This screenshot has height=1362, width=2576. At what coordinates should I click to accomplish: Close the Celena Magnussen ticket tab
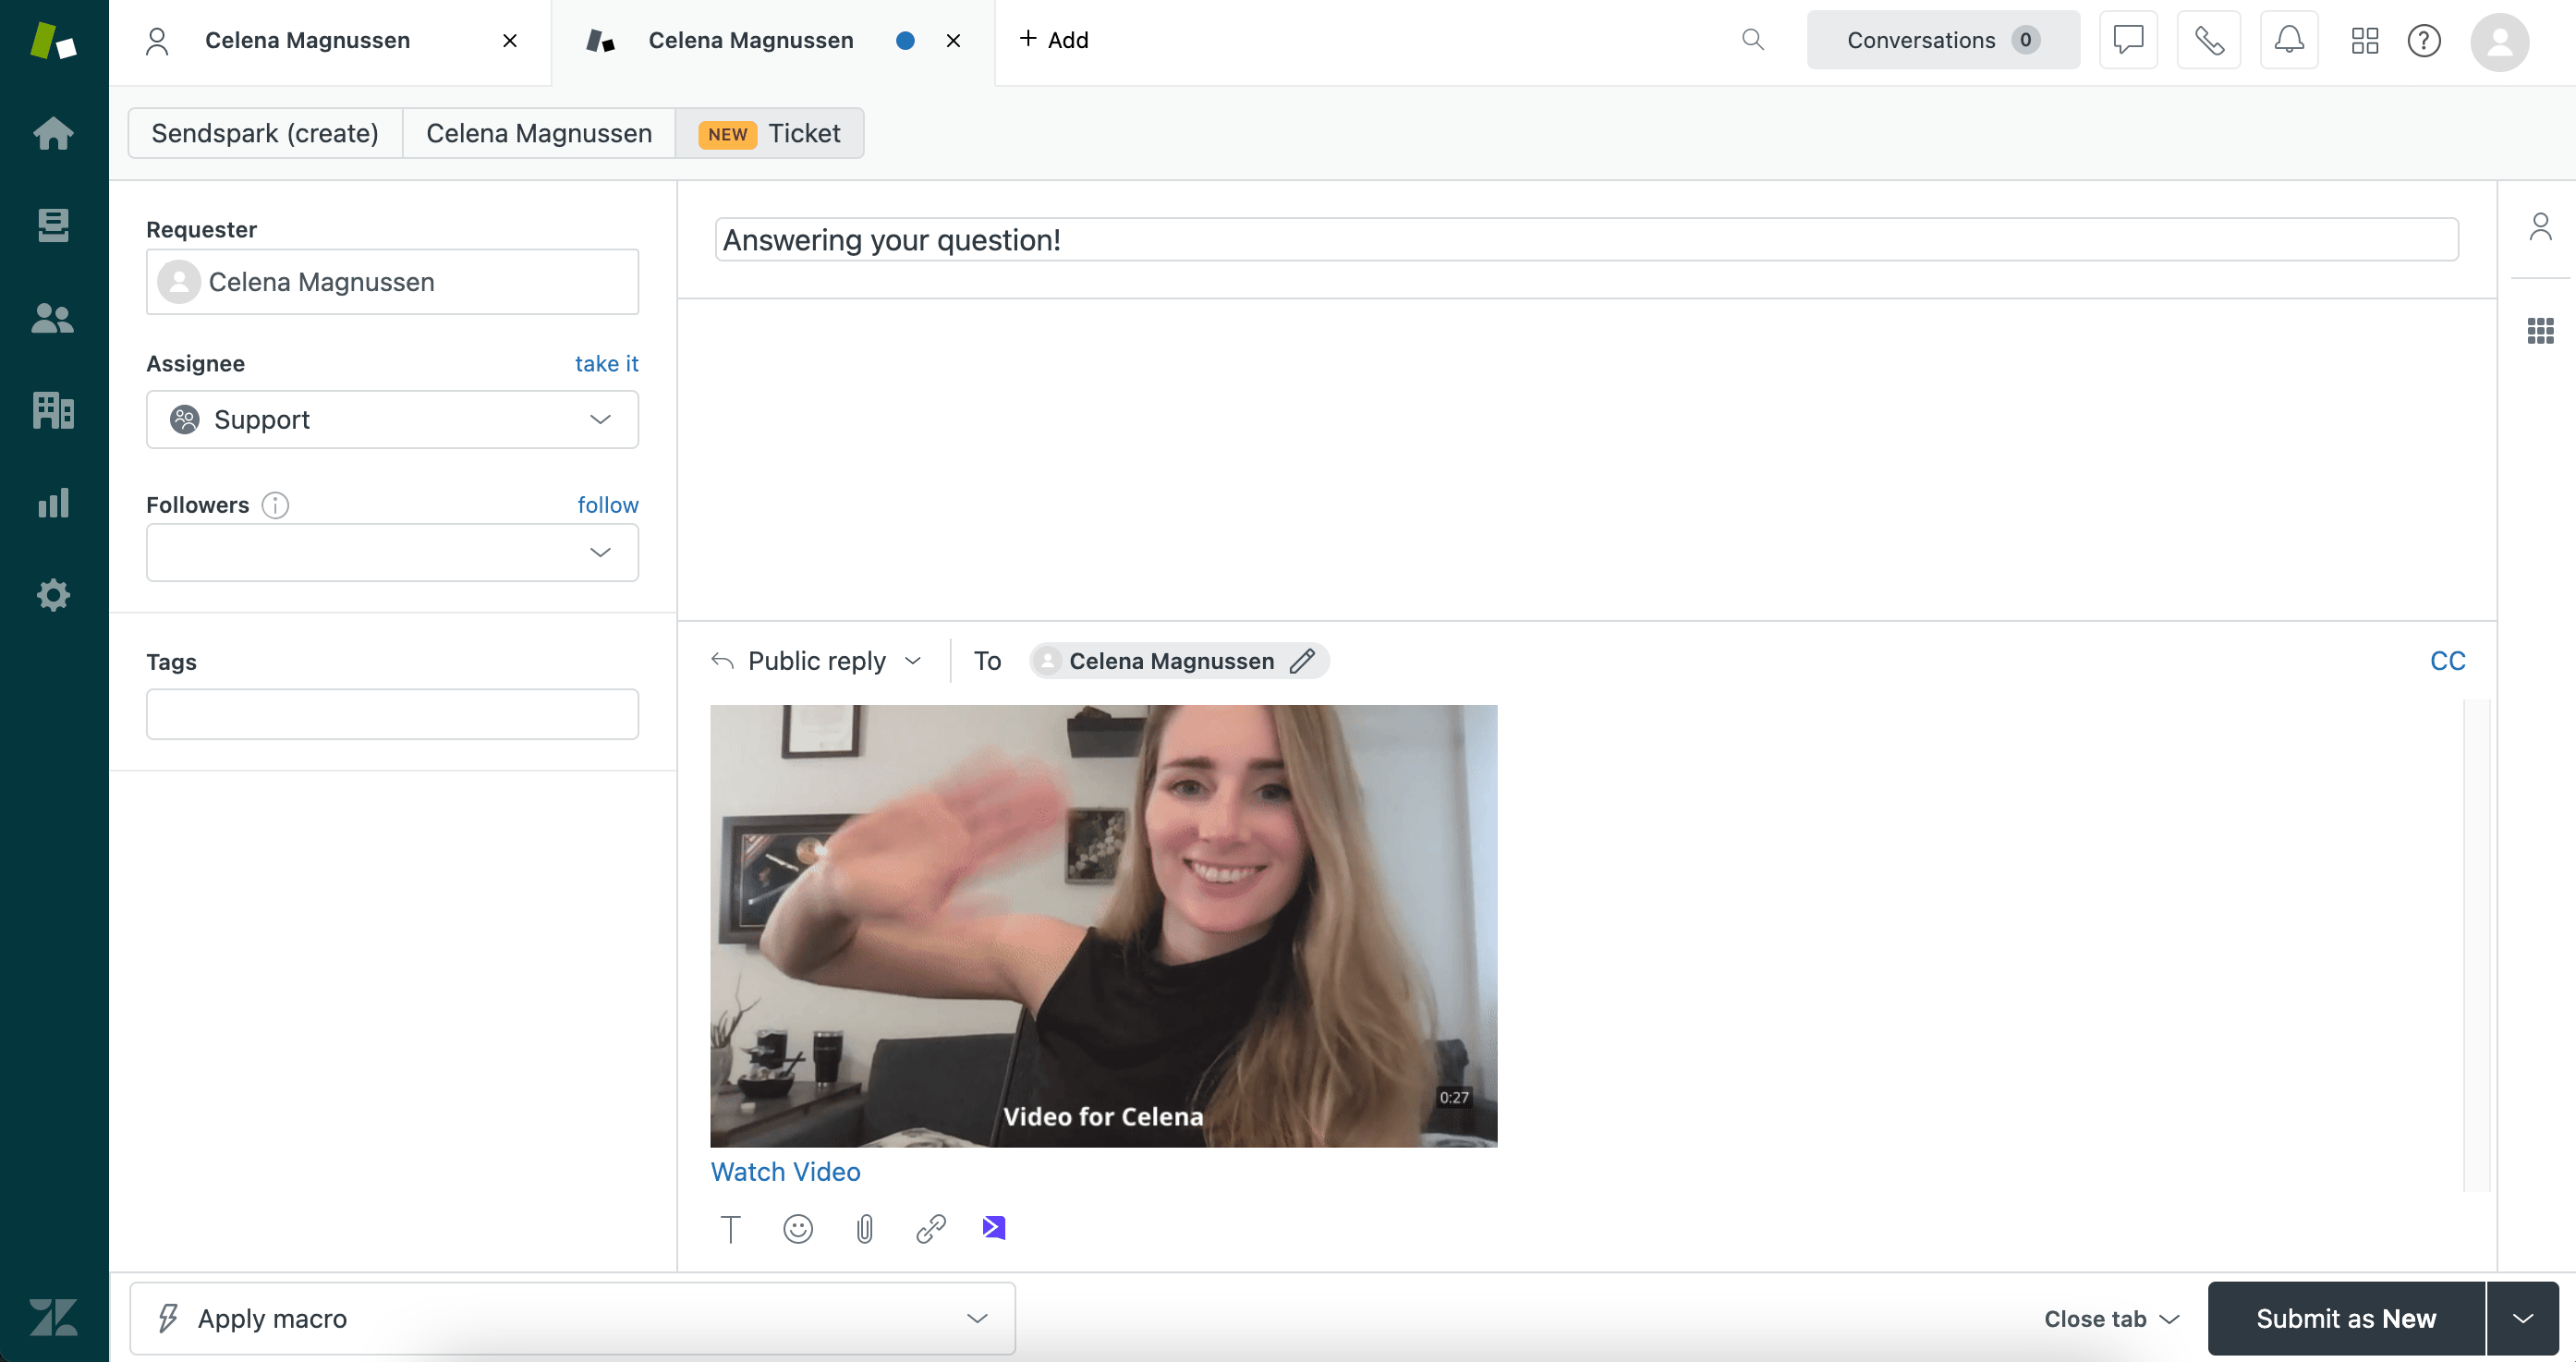click(953, 40)
